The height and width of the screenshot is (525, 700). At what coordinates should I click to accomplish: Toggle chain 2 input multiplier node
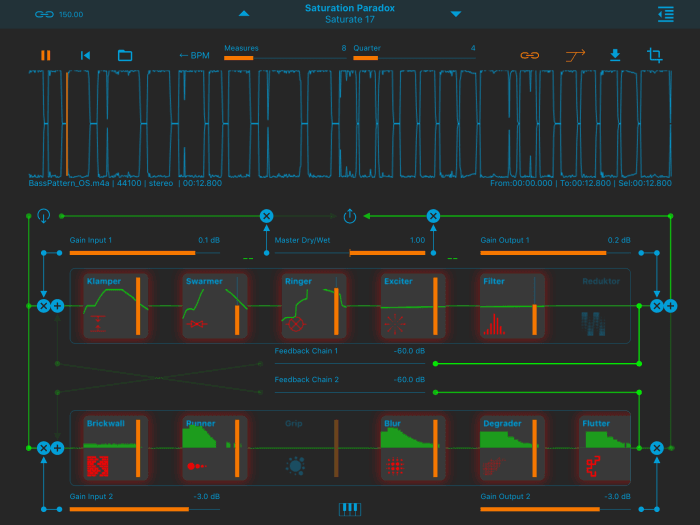pos(43,448)
